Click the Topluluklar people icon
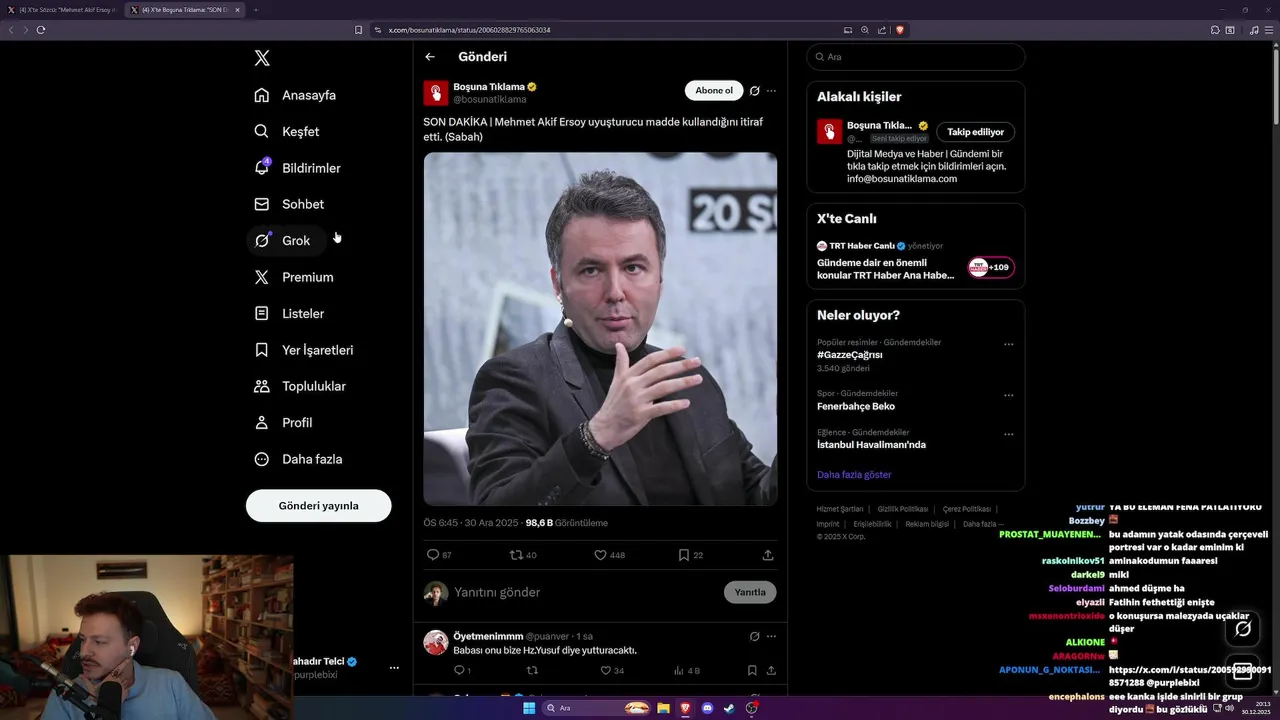 261,386
